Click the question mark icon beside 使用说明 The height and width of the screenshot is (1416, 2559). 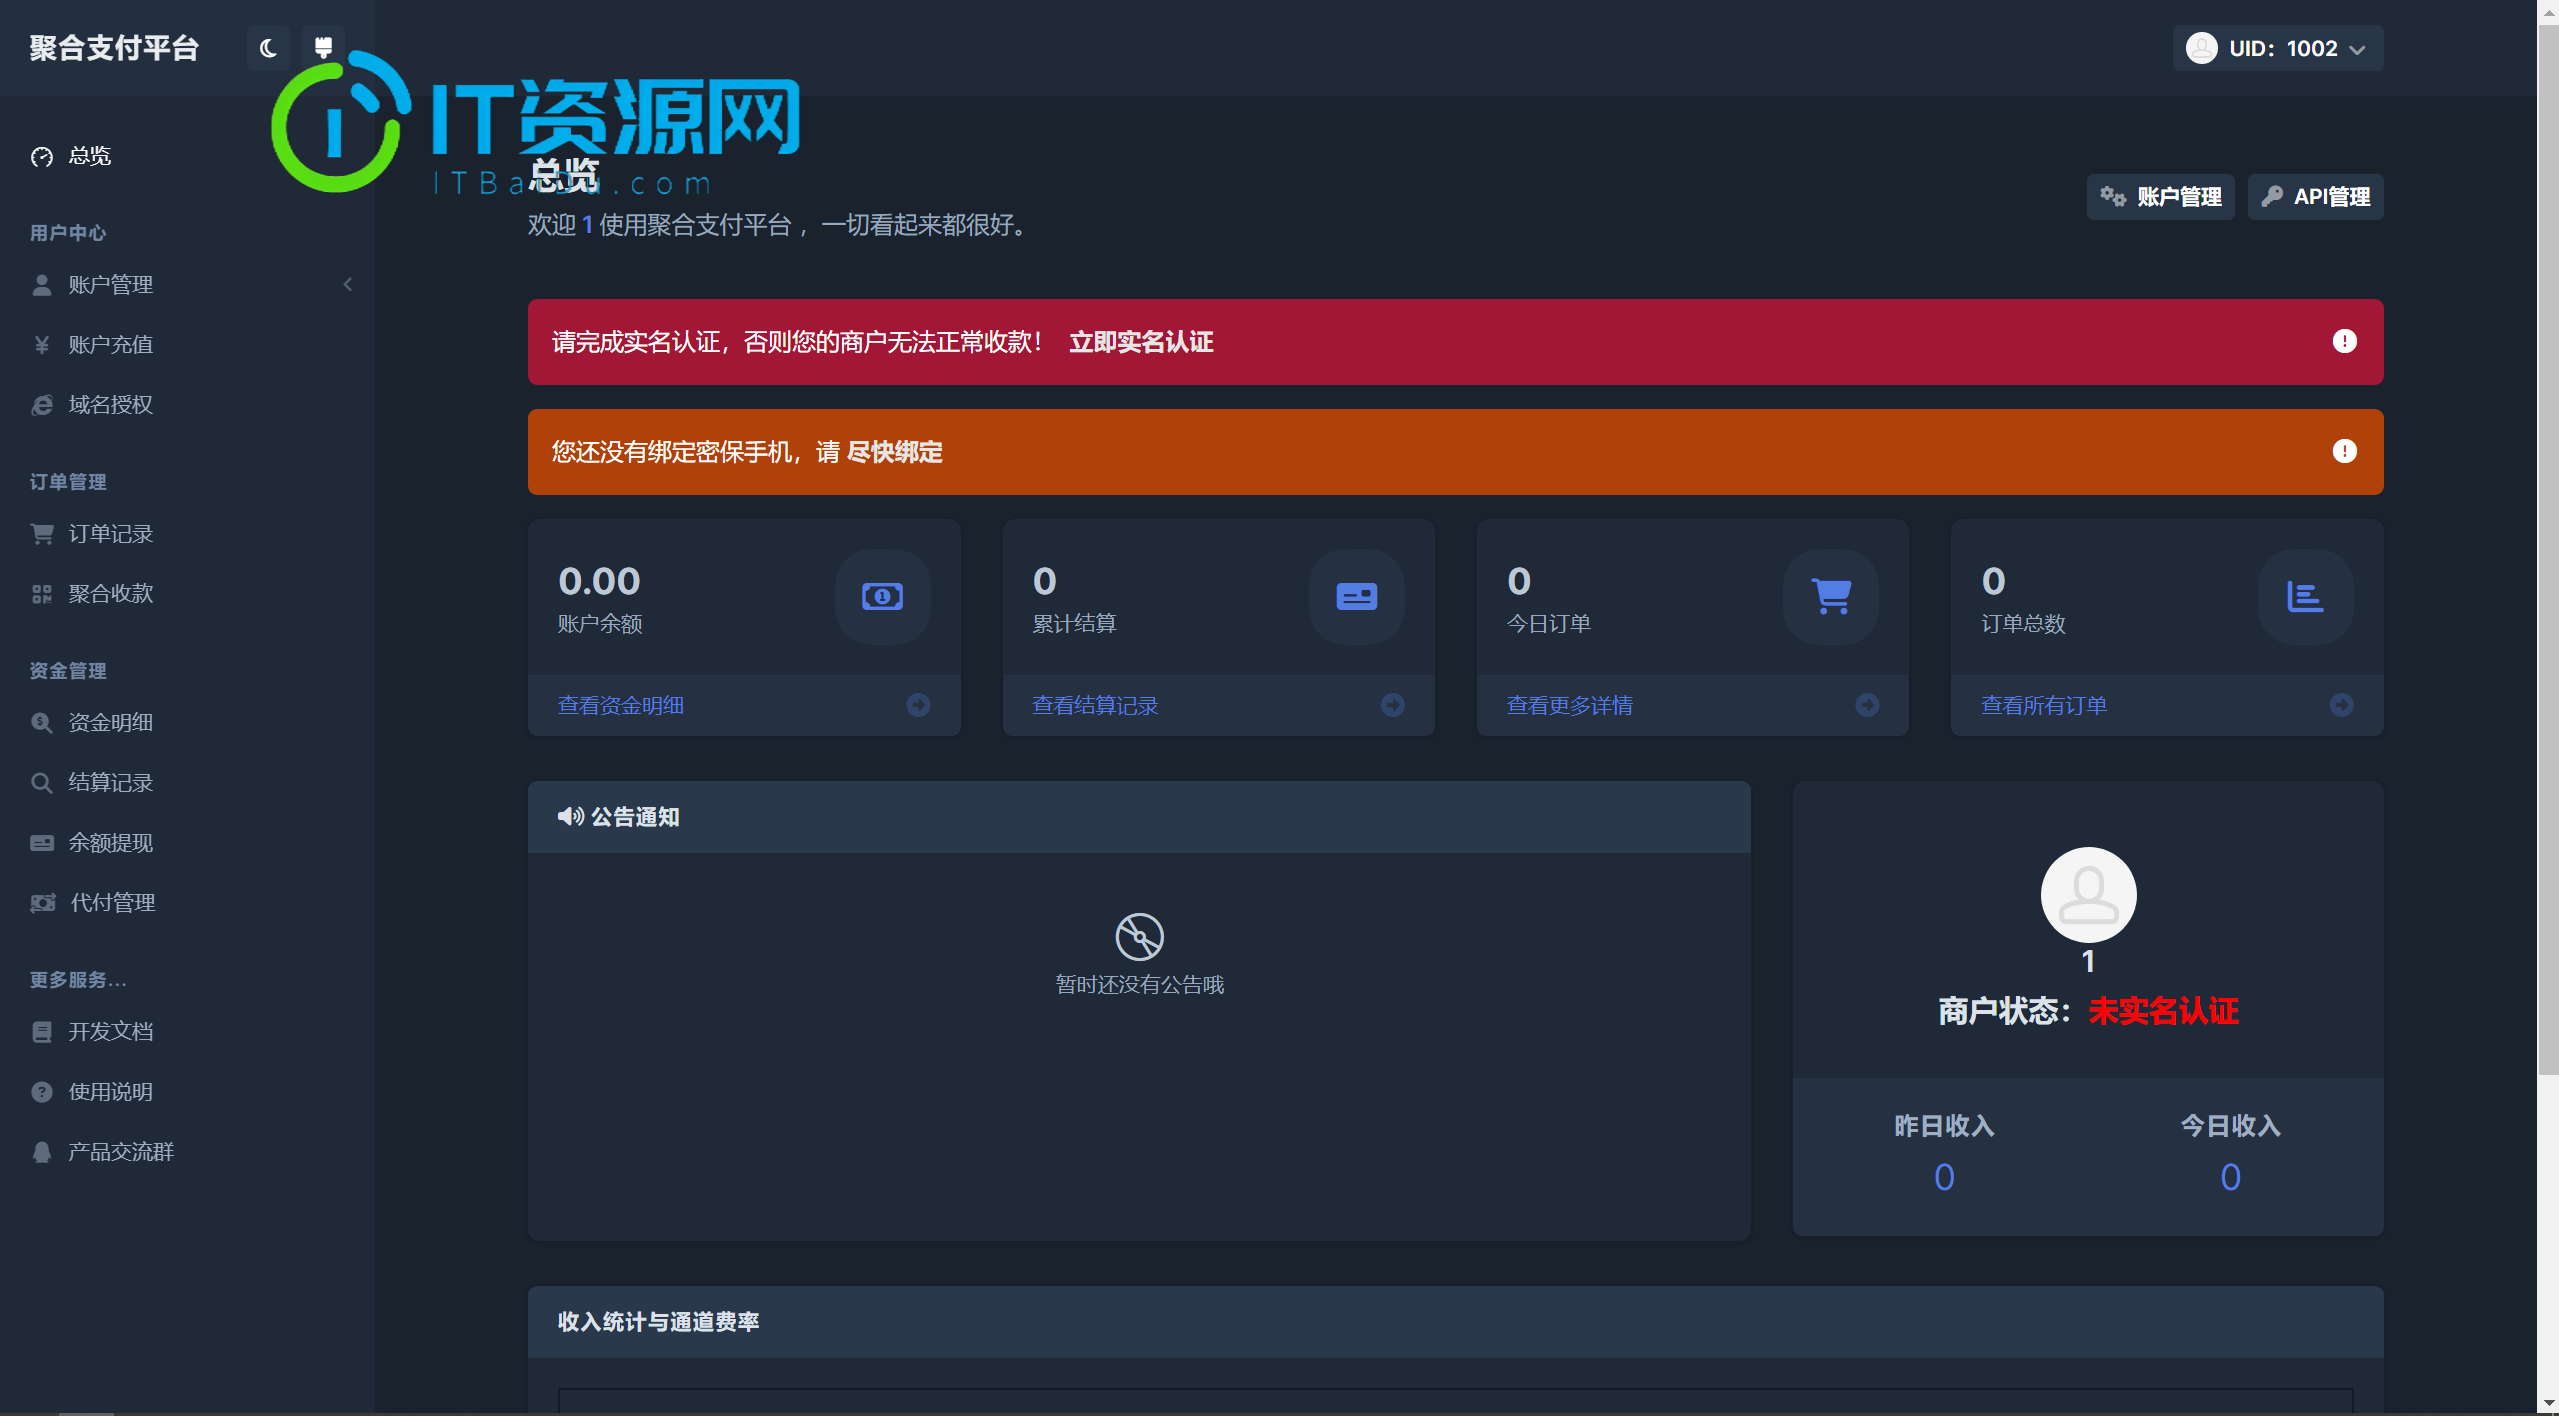[x=42, y=1092]
